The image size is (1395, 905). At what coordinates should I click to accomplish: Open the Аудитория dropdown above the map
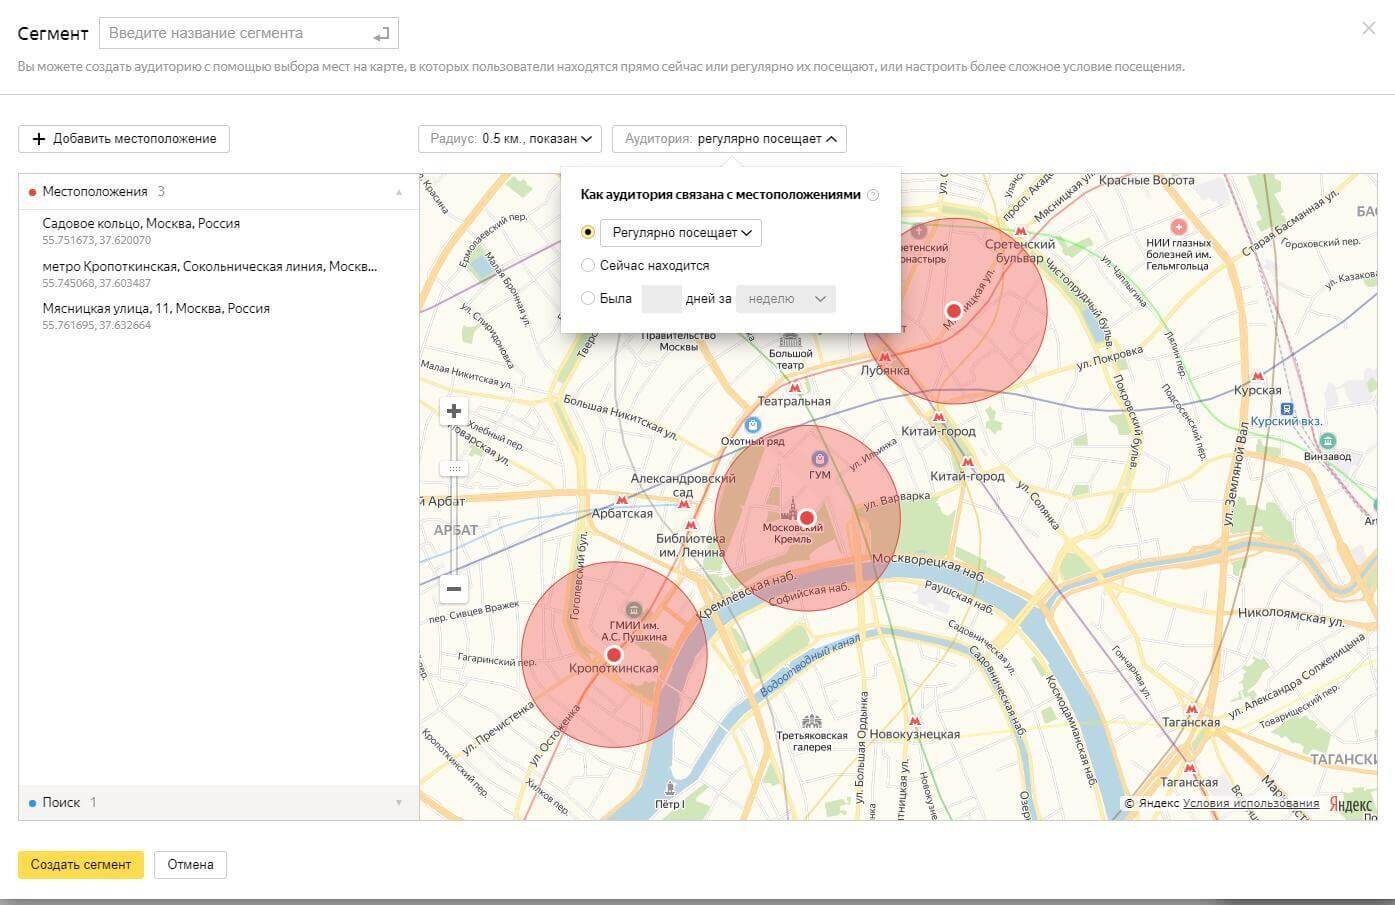729,139
